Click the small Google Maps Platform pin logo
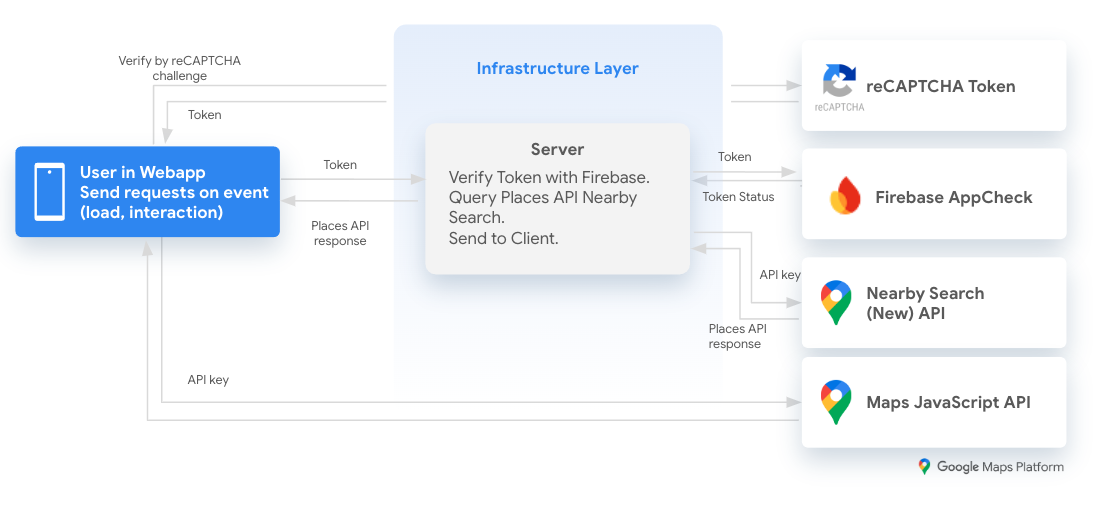Viewport: 1113px width, 505px height. tap(924, 467)
